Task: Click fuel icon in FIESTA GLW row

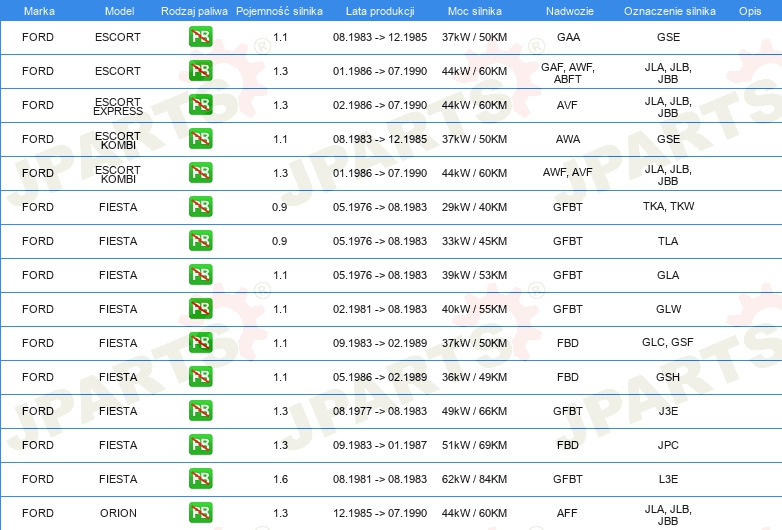Action: 200,309
